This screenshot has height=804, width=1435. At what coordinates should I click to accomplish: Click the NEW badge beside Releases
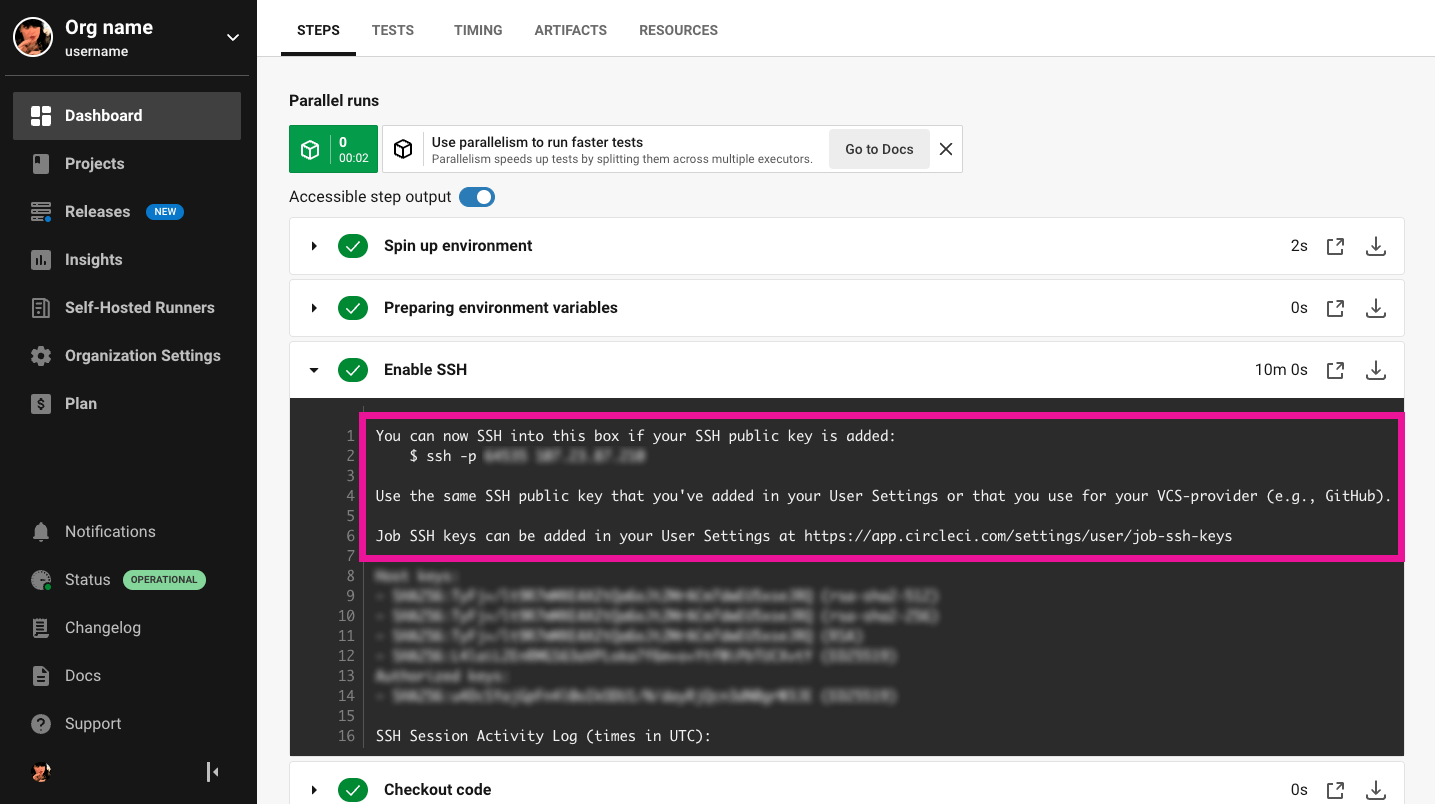click(165, 212)
